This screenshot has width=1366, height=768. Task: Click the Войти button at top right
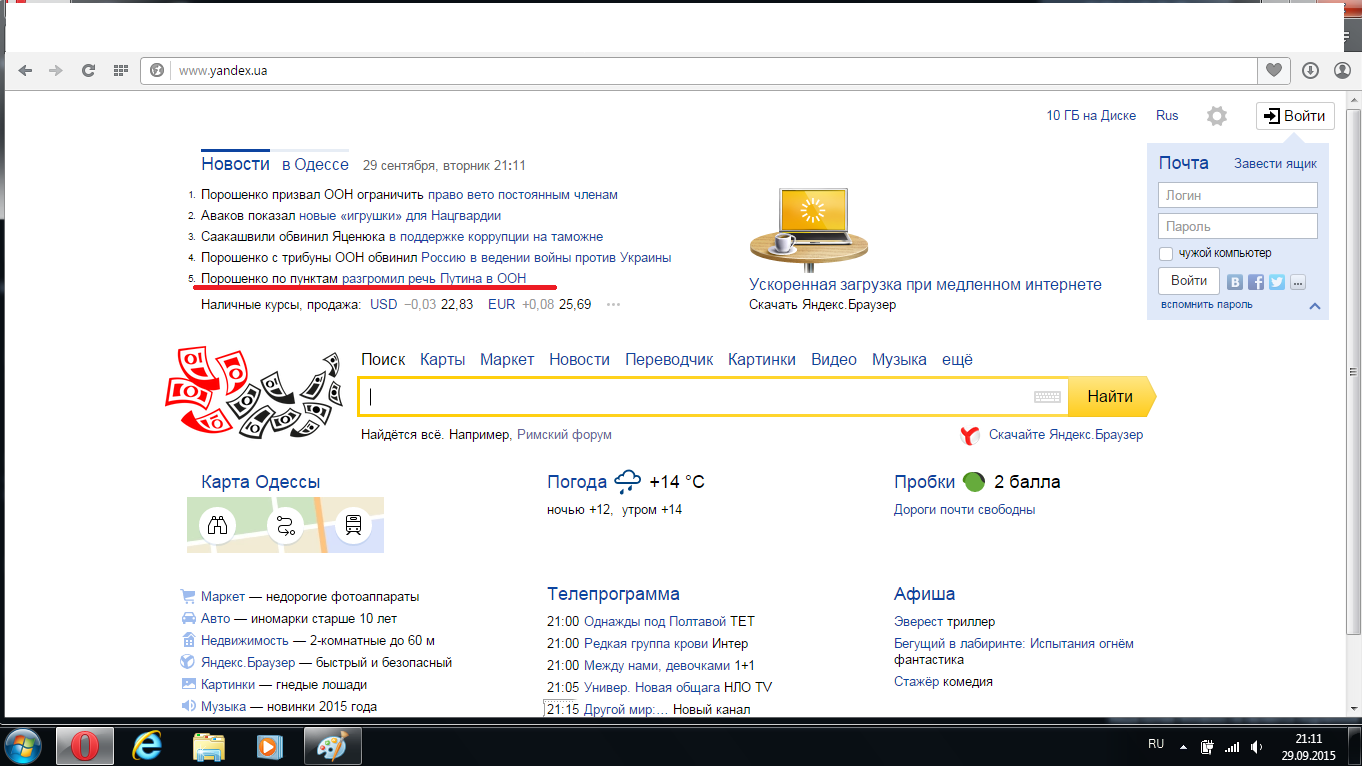(1295, 116)
